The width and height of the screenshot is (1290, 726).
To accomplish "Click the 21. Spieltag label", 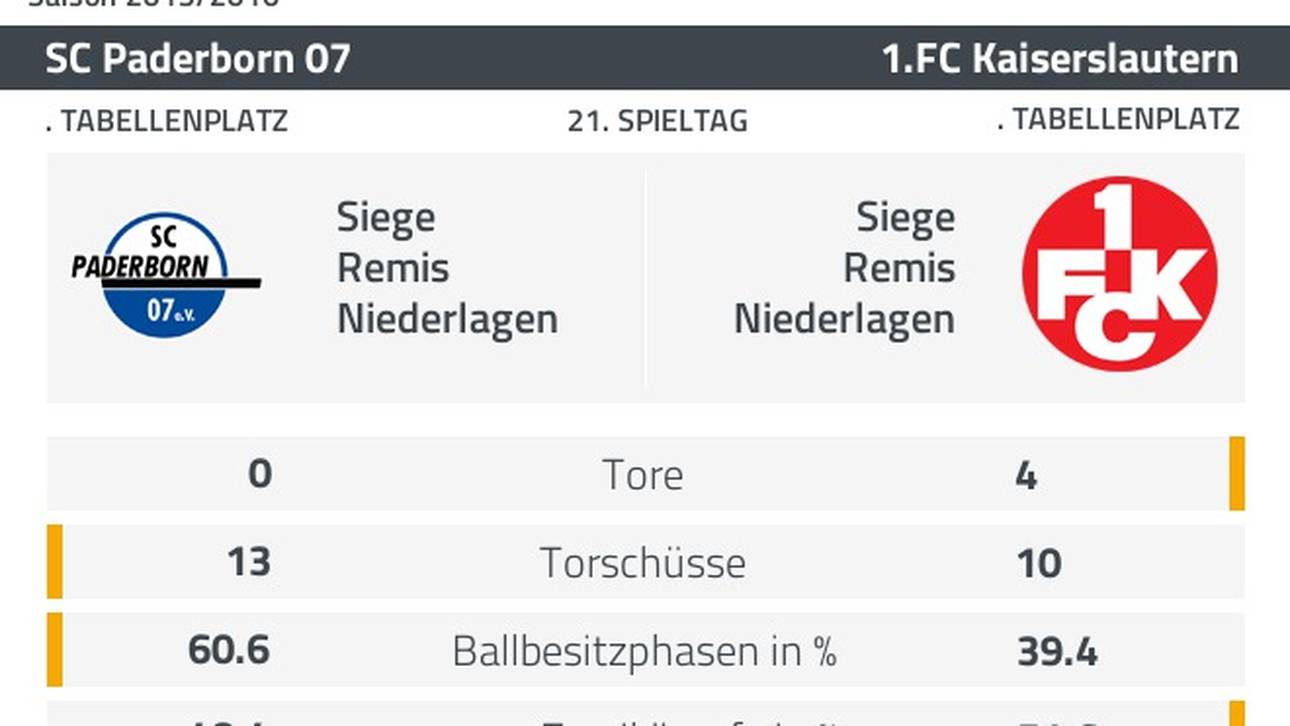I will tap(657, 121).
